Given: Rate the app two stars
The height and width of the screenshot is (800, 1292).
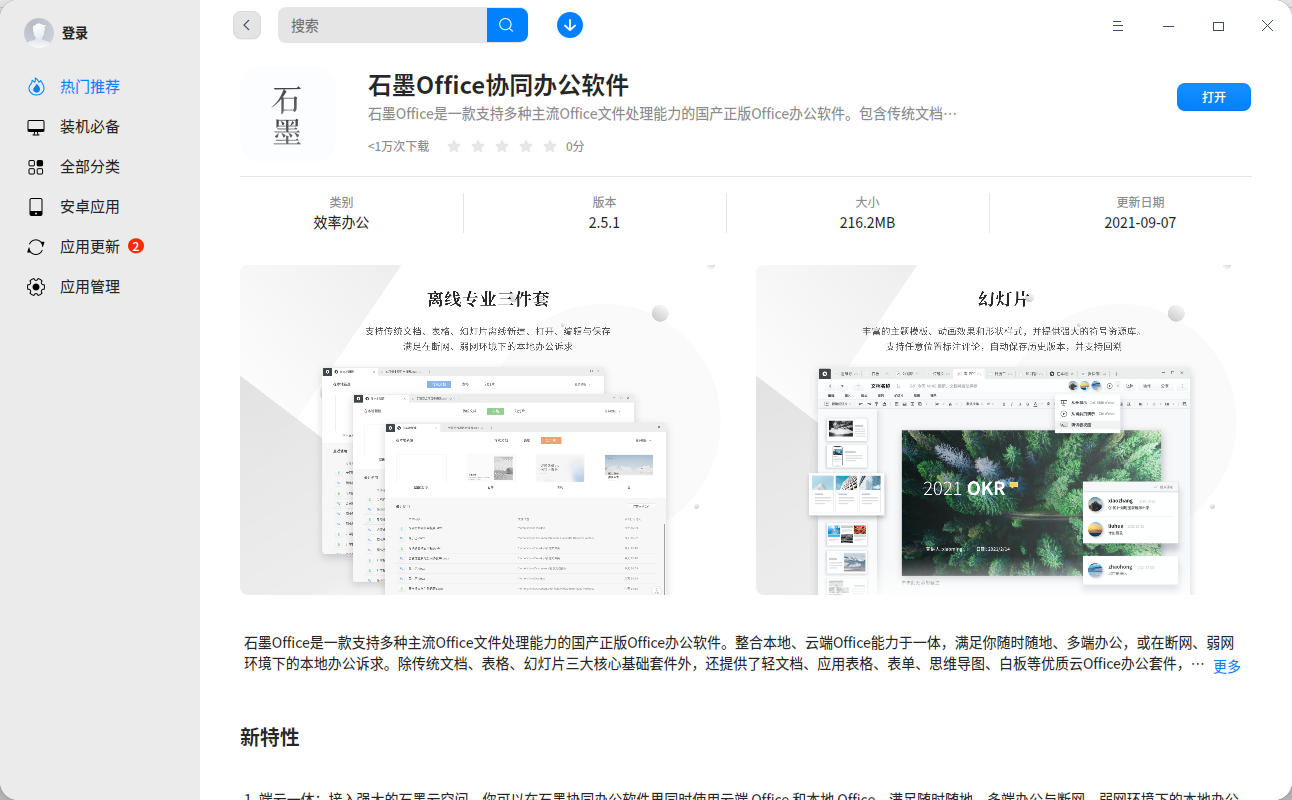Looking at the screenshot, I should [x=478, y=146].
